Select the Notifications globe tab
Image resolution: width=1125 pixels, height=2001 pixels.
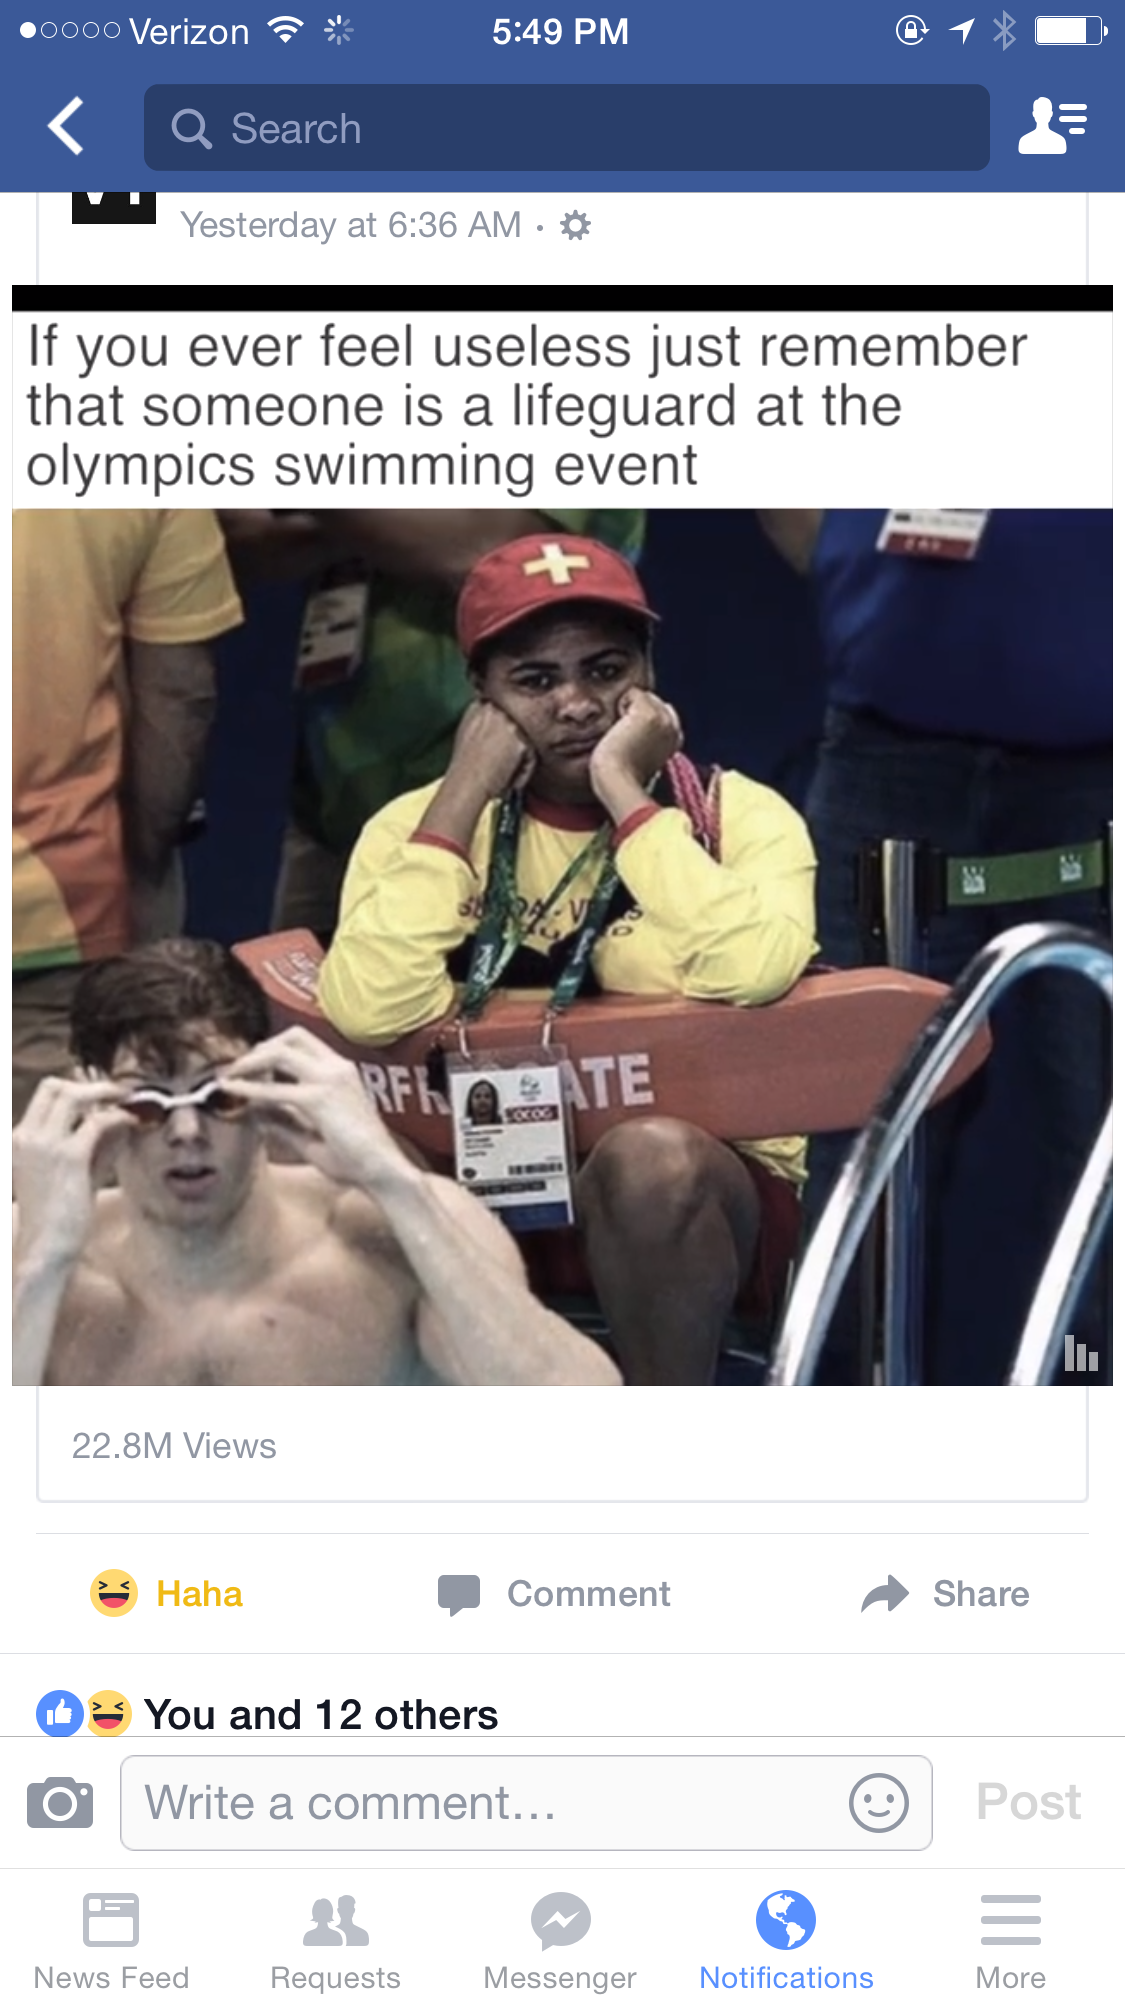tap(786, 1941)
